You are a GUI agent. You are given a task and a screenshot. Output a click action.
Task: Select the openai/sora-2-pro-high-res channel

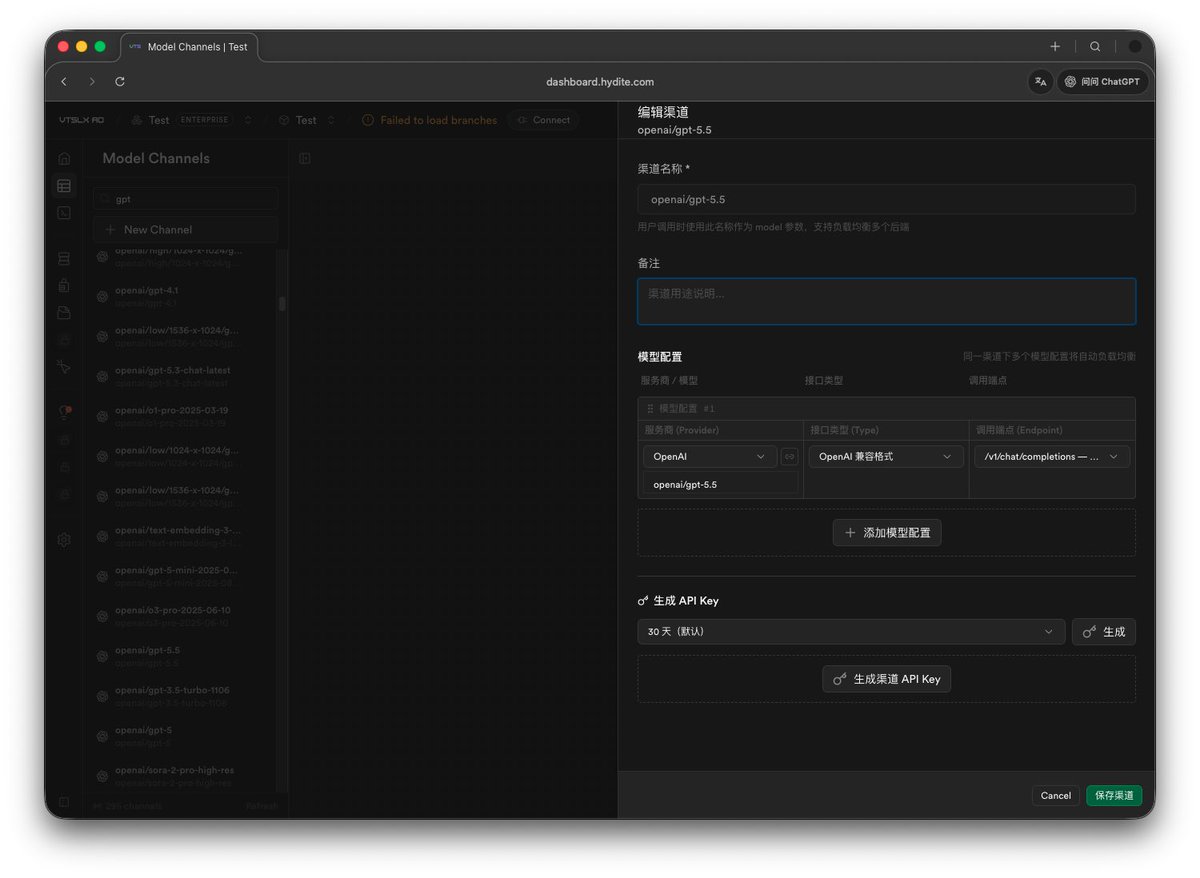click(x=185, y=777)
